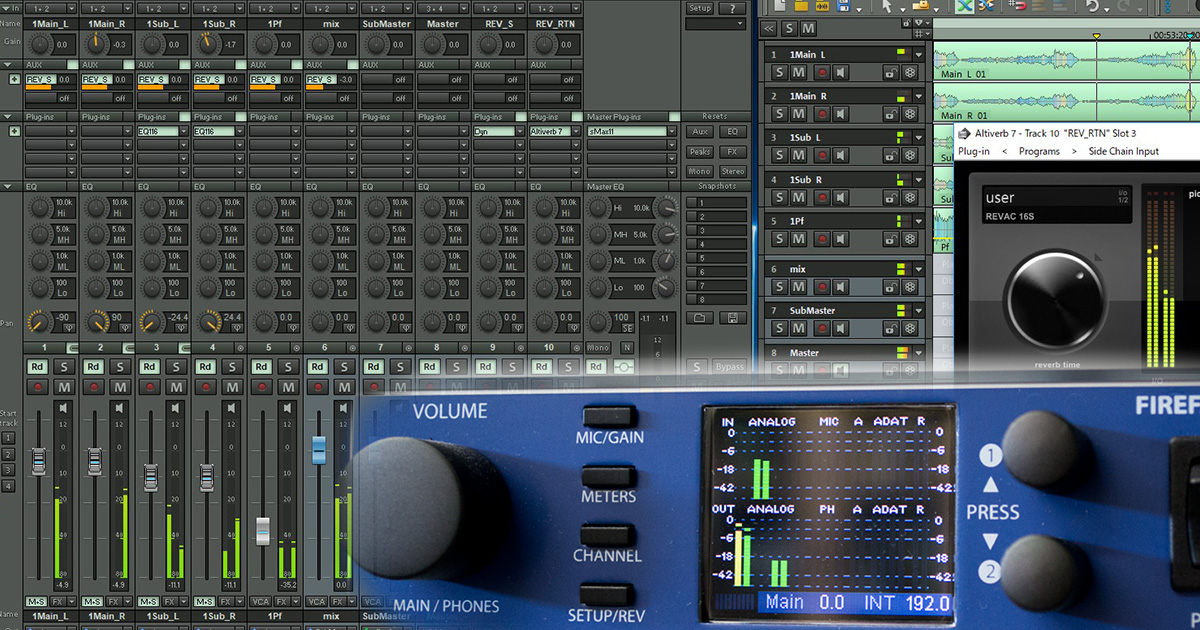Mute track 1Sub L in track list
Viewport: 1200px width, 630px height.
pyautogui.click(x=800, y=156)
